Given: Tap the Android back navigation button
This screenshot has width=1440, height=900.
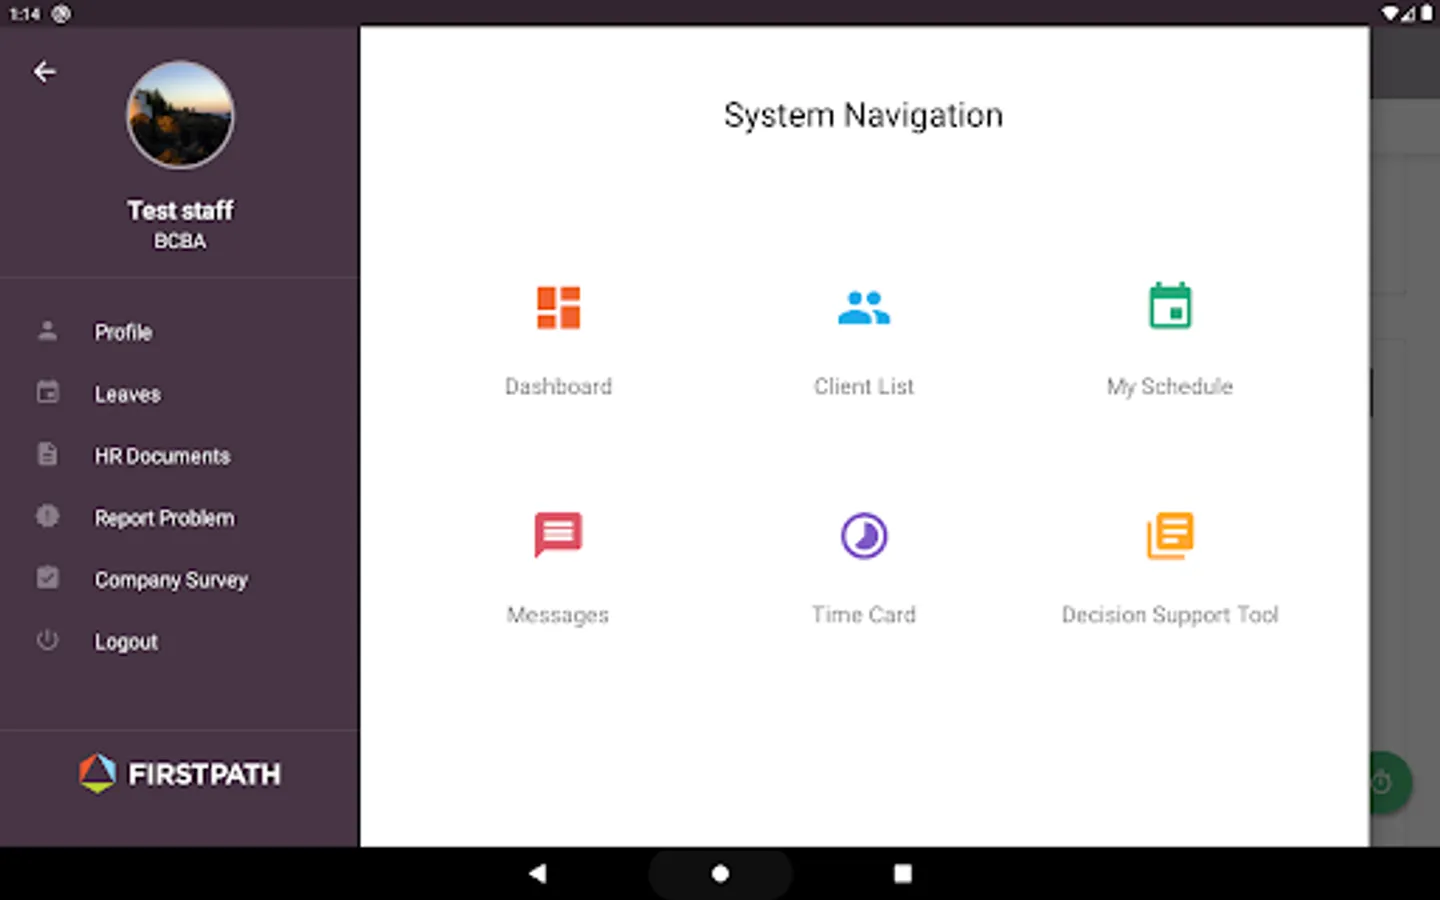Looking at the screenshot, I should [x=538, y=873].
